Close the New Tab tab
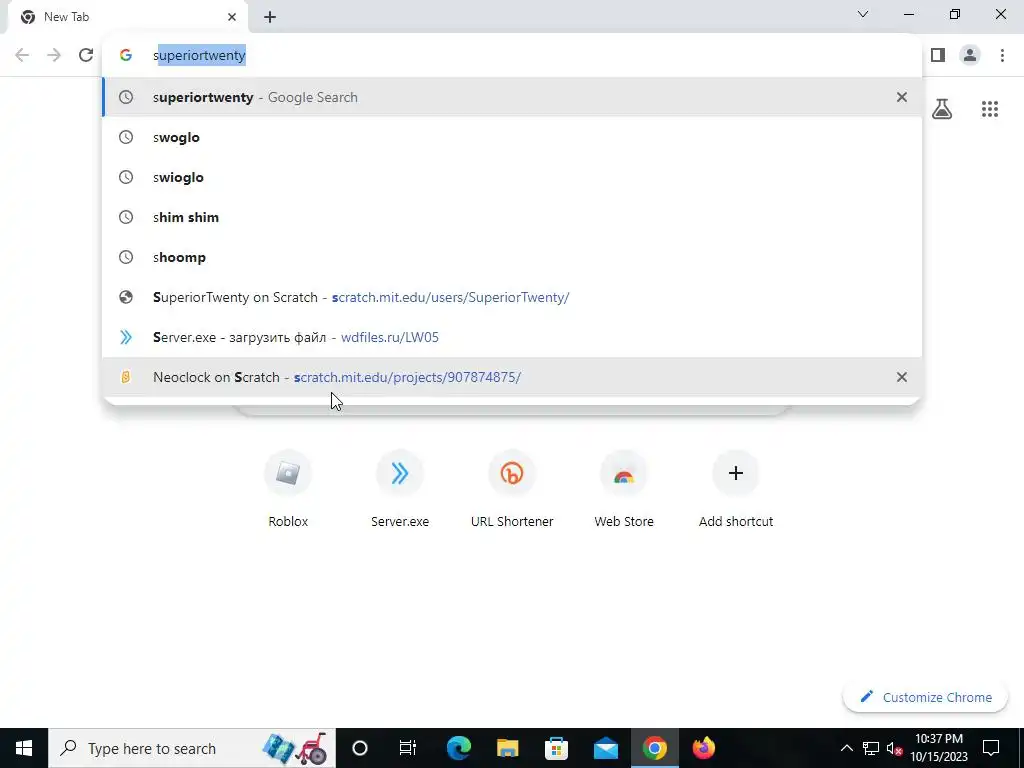 tap(232, 17)
